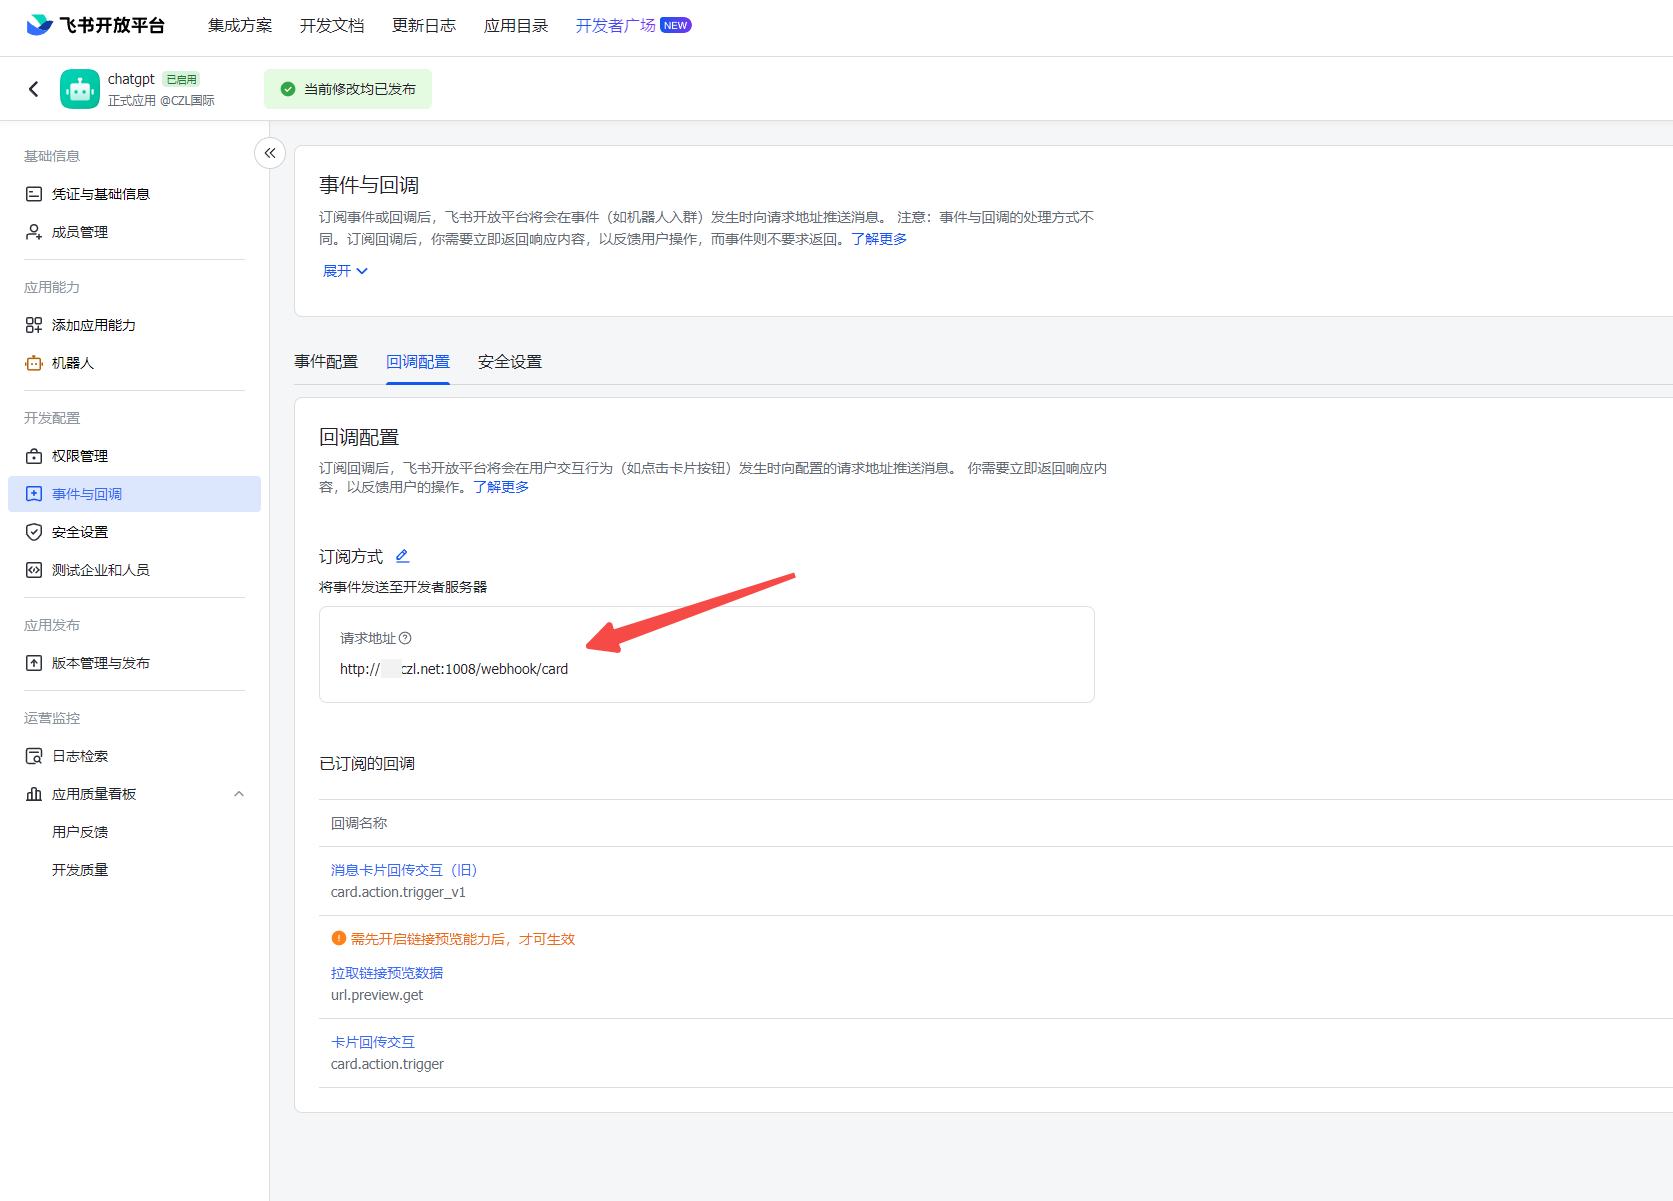Click the chatgpt robot app icon
1673x1201 pixels.
point(80,89)
